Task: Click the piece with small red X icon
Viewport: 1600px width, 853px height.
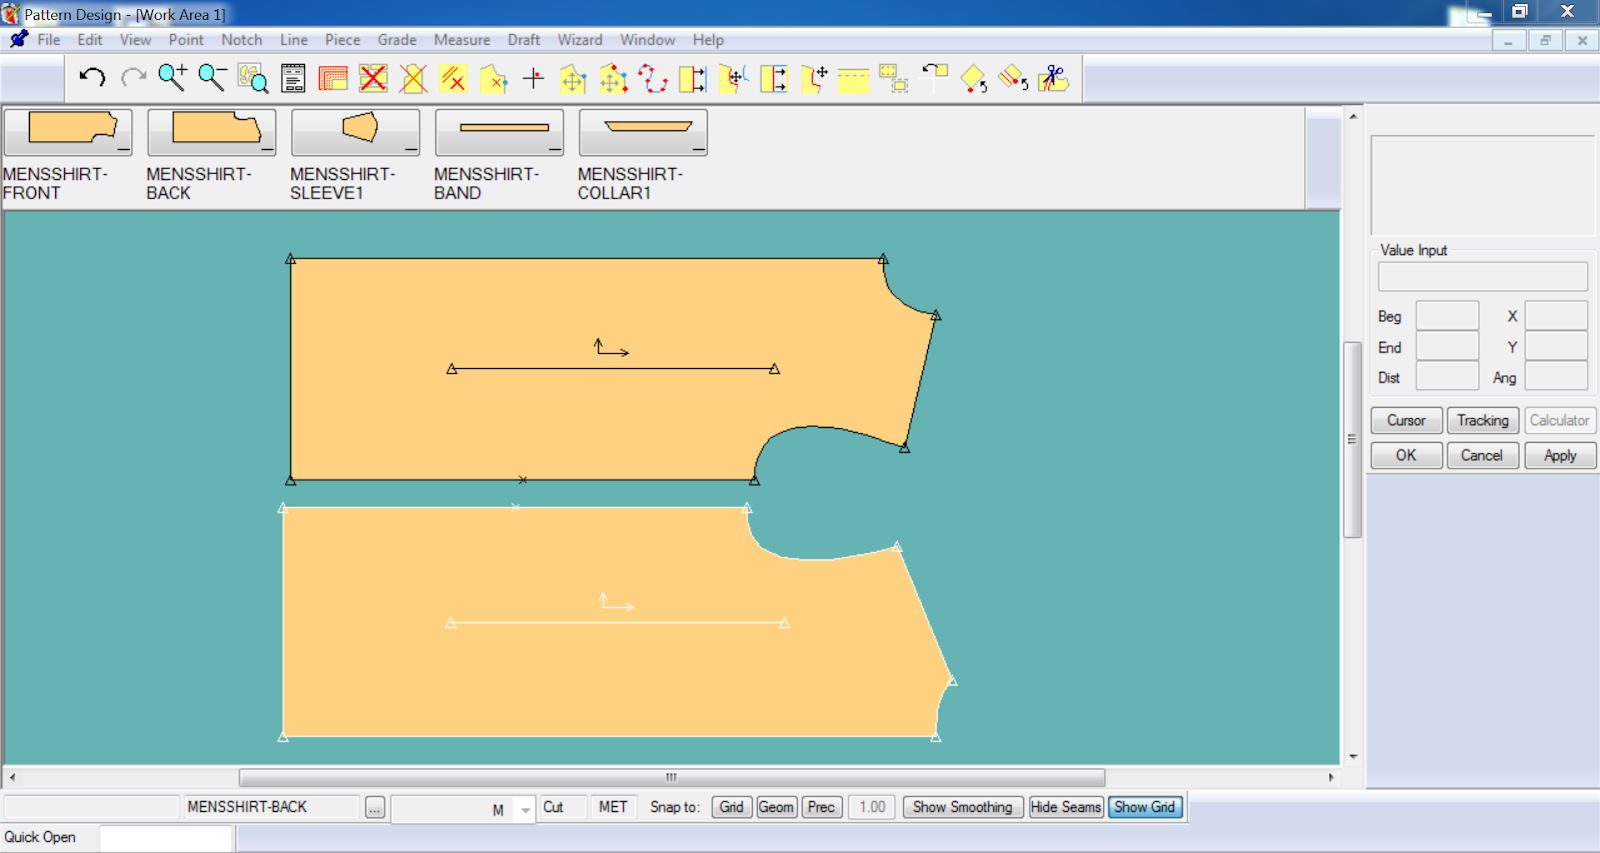Action: tap(493, 78)
